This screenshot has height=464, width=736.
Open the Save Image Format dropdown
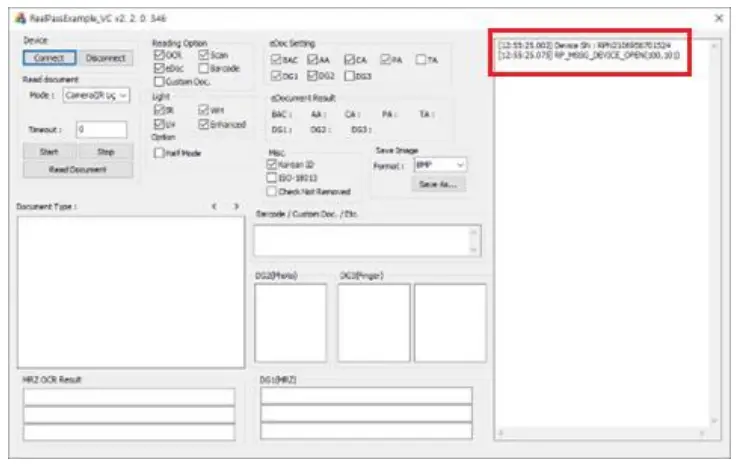(440, 165)
